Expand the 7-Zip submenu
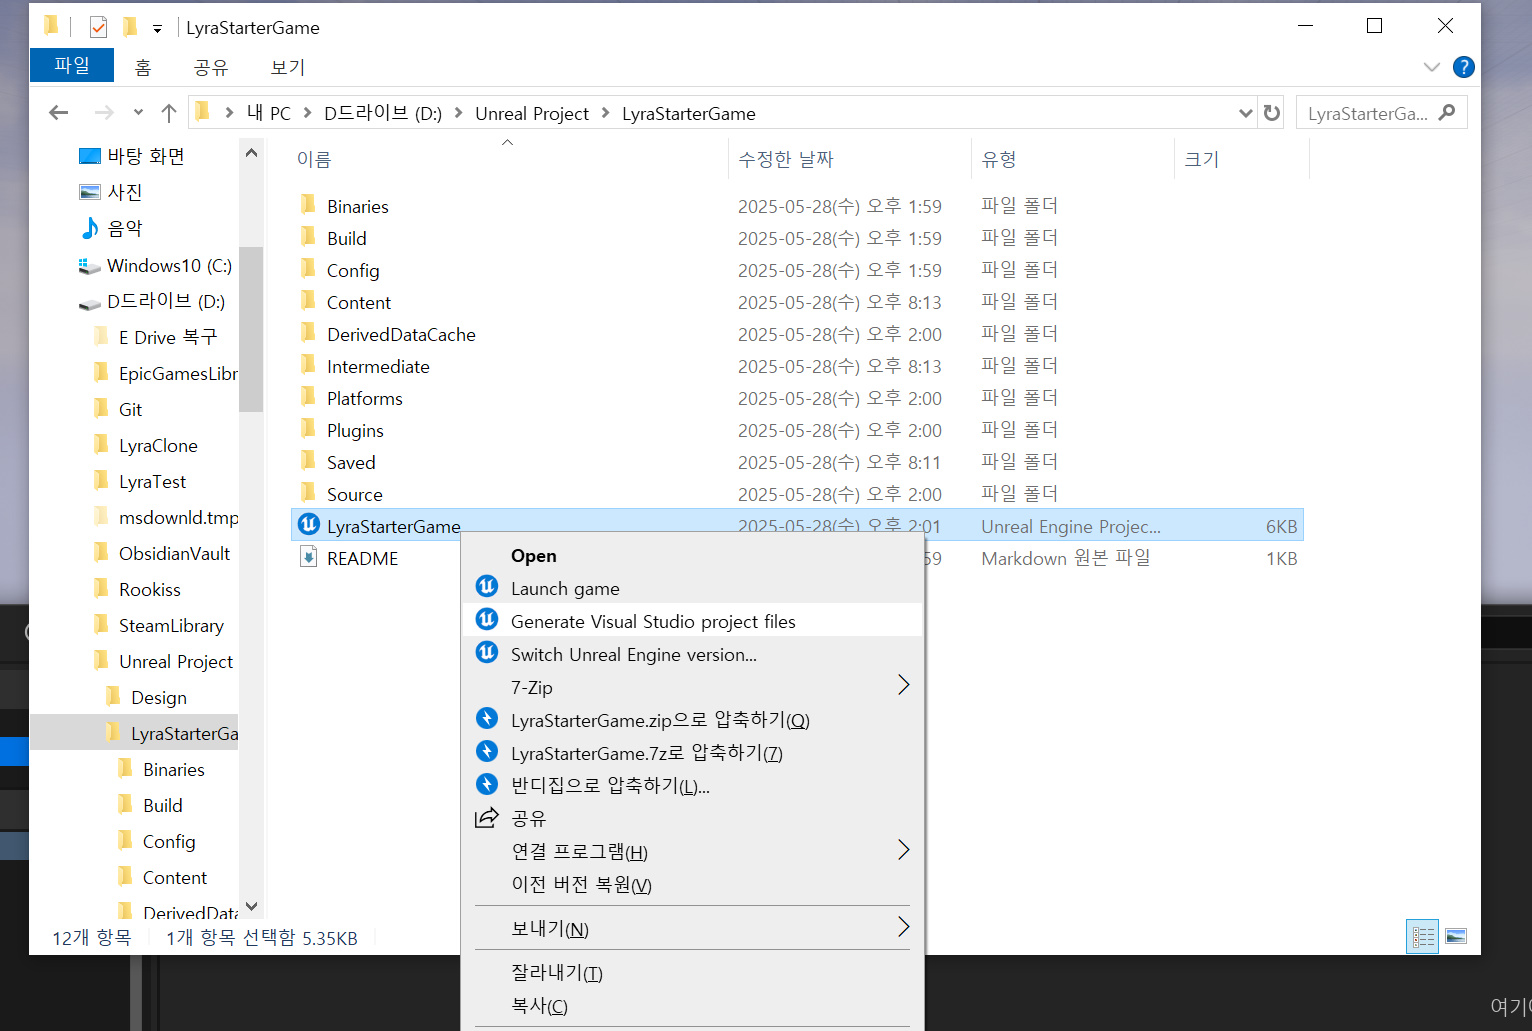The width and height of the screenshot is (1532, 1031). [903, 685]
